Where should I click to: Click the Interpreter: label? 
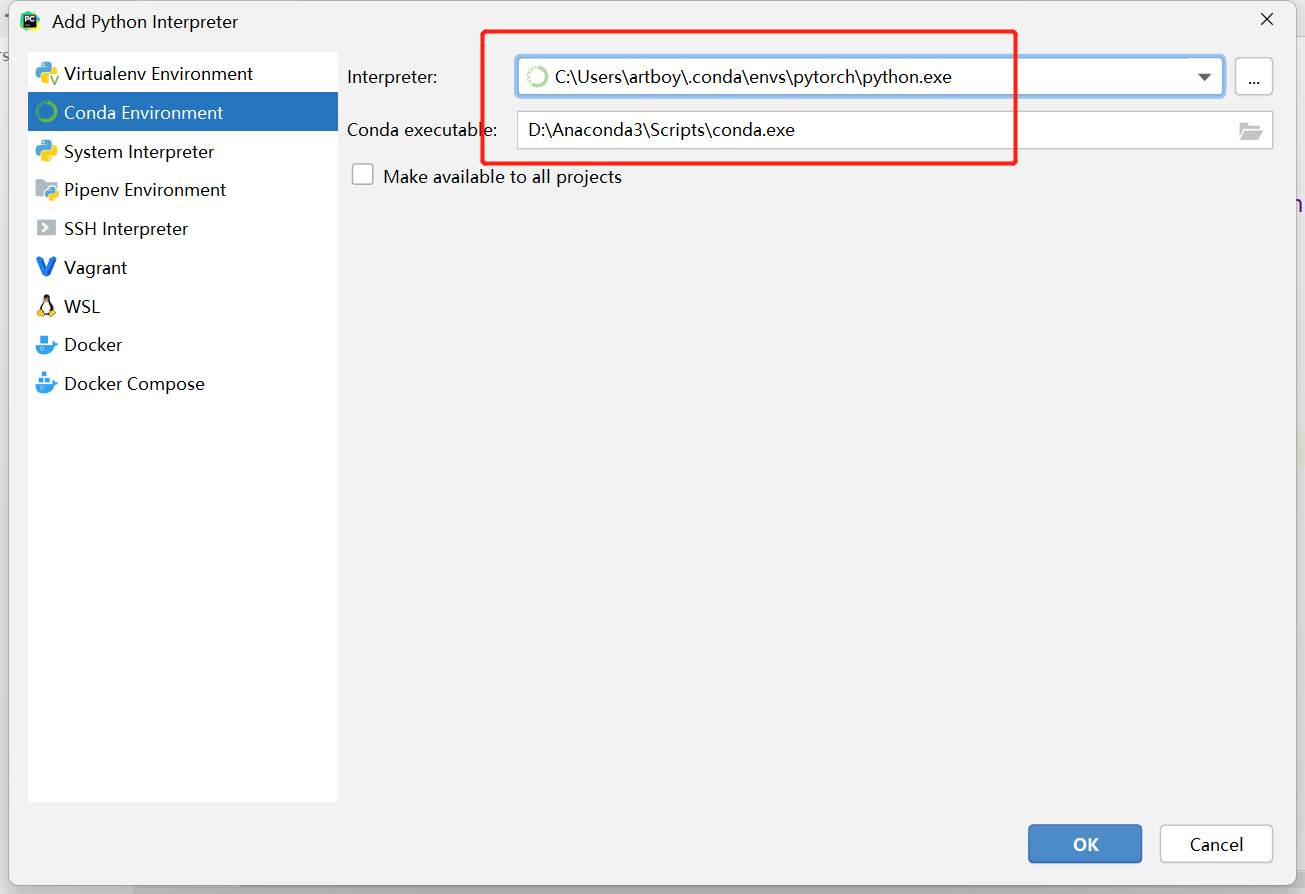tap(392, 77)
